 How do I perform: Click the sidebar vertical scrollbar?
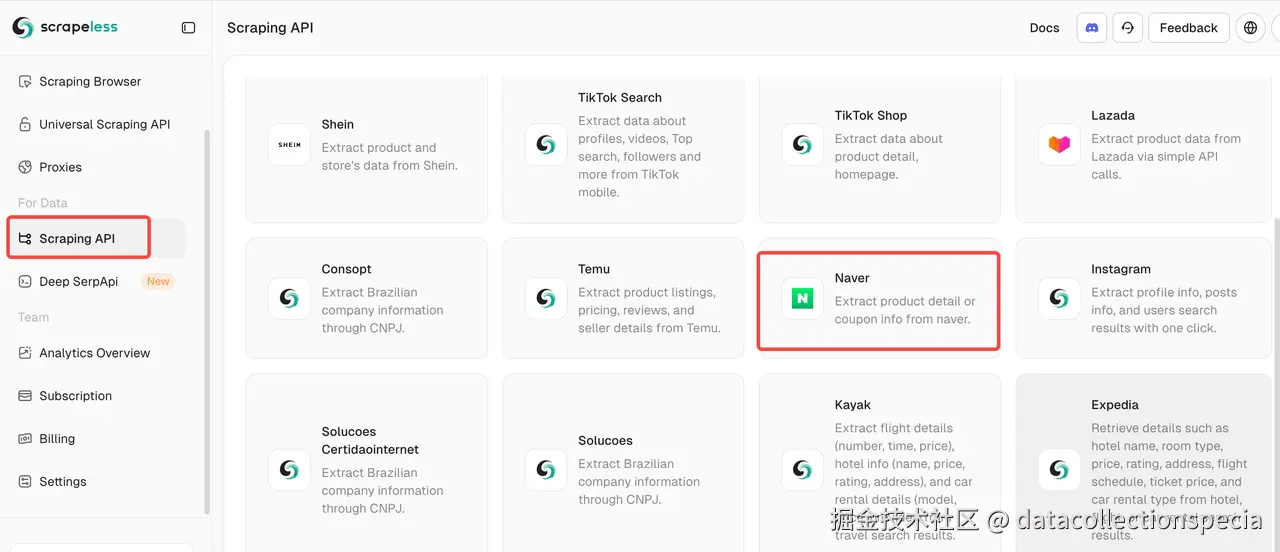[207, 320]
